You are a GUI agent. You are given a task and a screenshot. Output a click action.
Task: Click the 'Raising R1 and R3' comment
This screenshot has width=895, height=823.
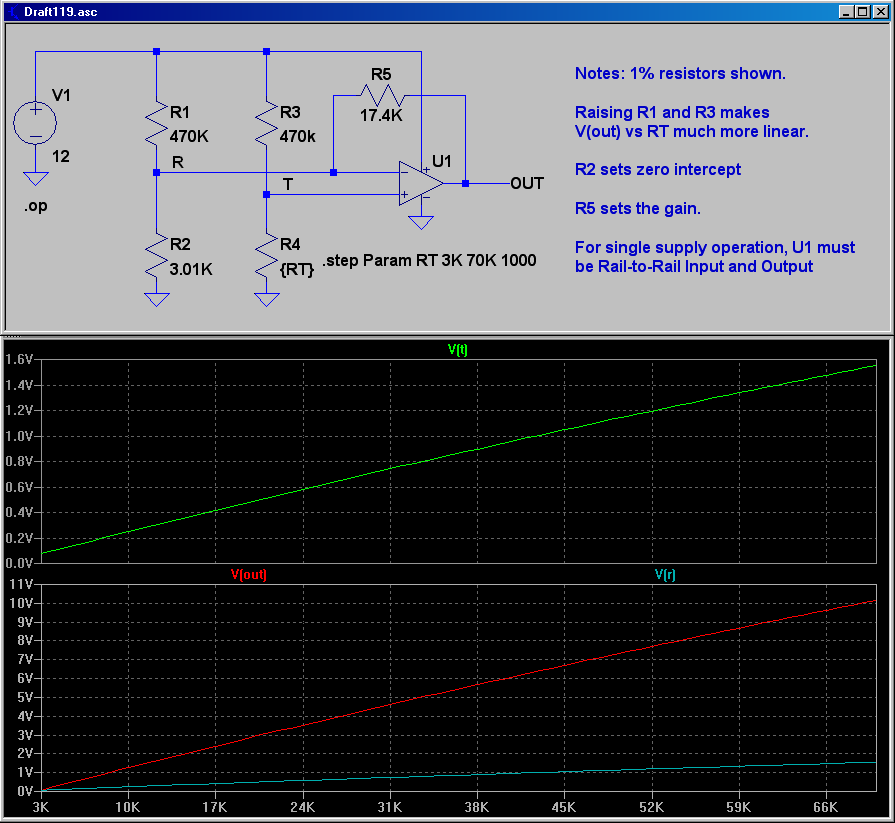click(692, 122)
